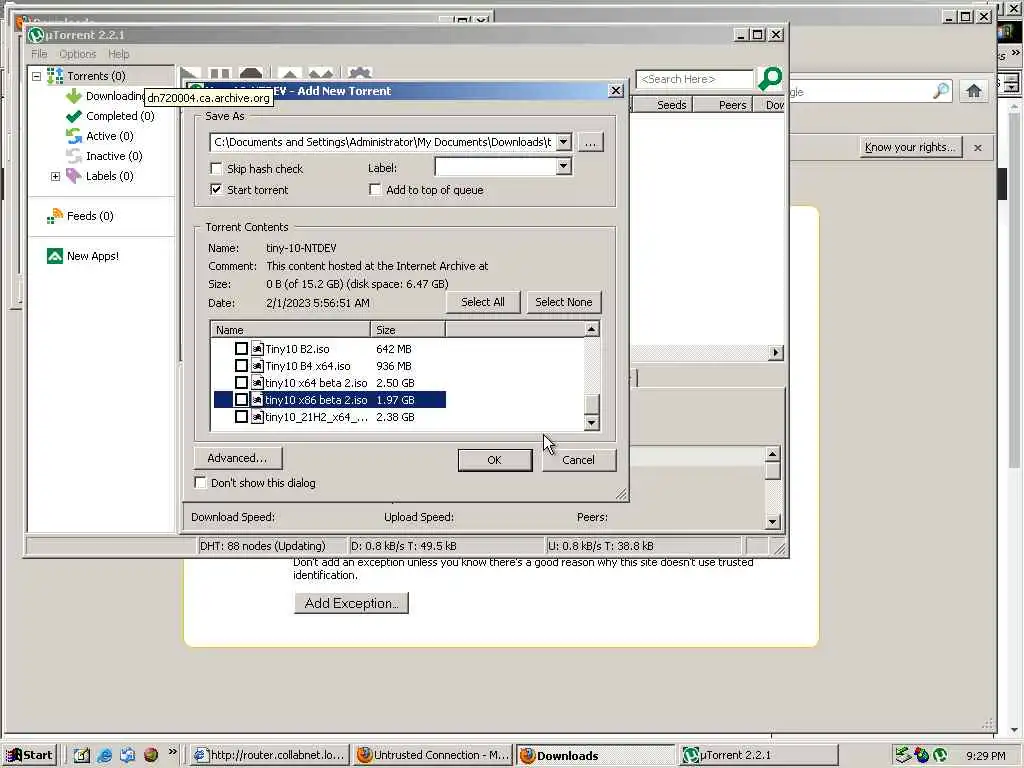This screenshot has height=768, width=1024.
Task: Click the Move Up Queue toolbar icon
Action: tap(289, 74)
